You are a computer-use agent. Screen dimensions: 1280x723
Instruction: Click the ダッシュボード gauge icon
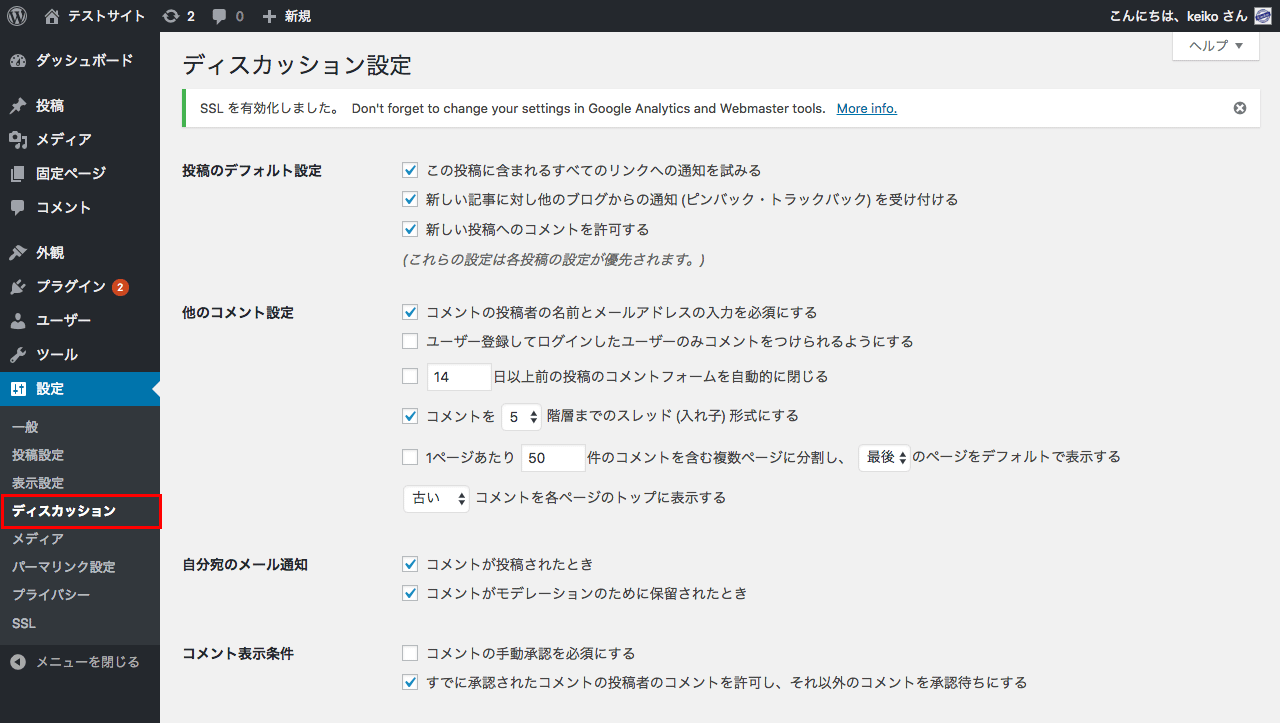coord(18,61)
